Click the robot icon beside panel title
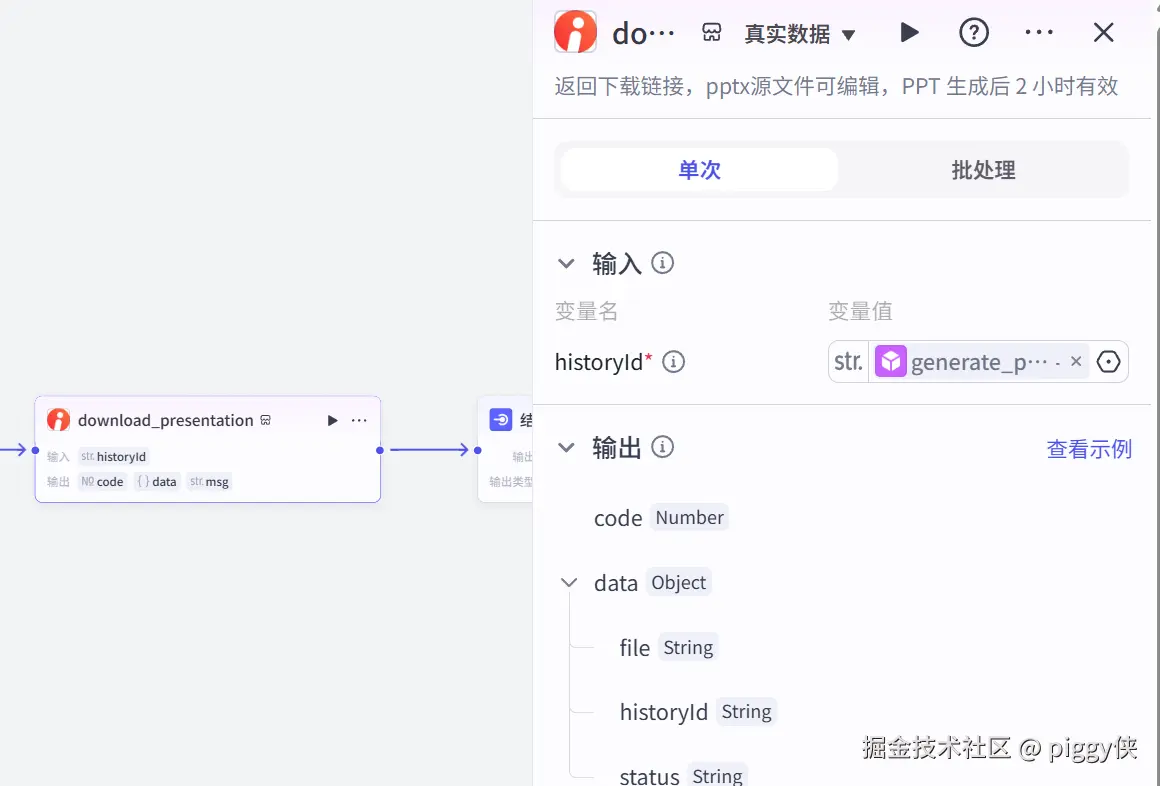The image size is (1160, 786). [712, 33]
